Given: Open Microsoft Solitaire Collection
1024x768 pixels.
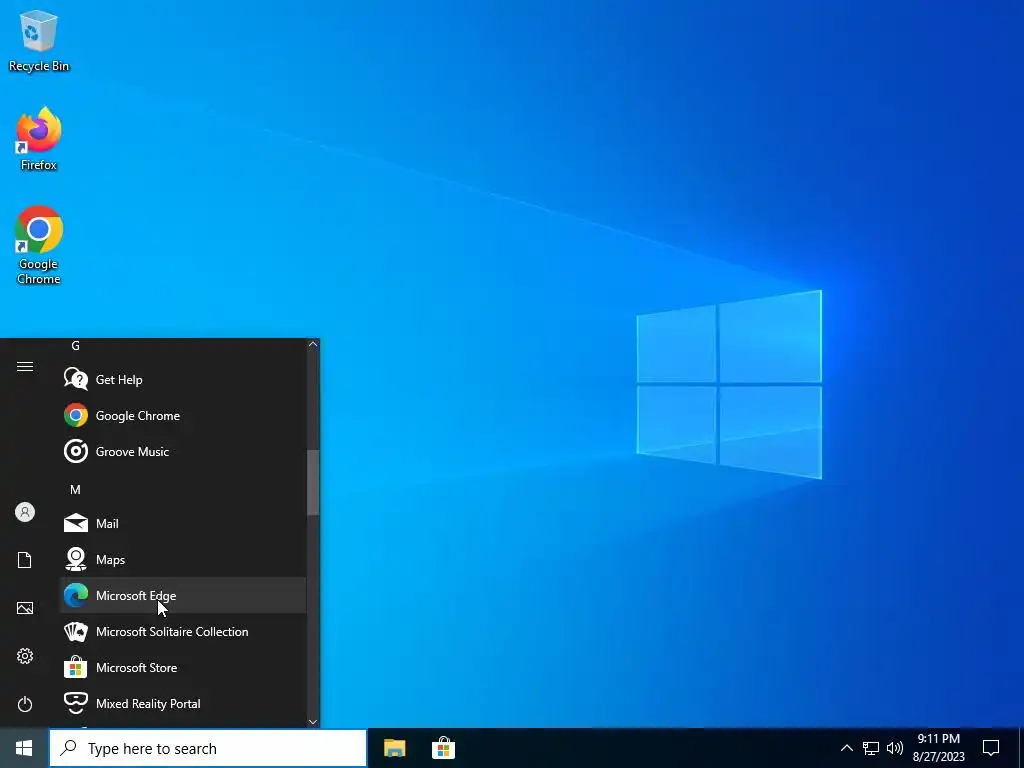Looking at the screenshot, I should click(183, 632).
